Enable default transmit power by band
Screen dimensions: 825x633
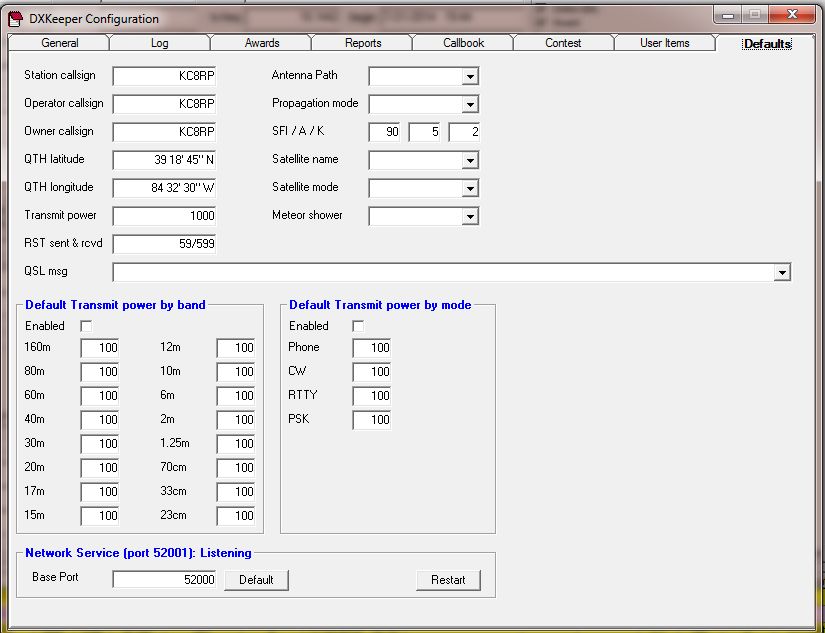(86, 326)
